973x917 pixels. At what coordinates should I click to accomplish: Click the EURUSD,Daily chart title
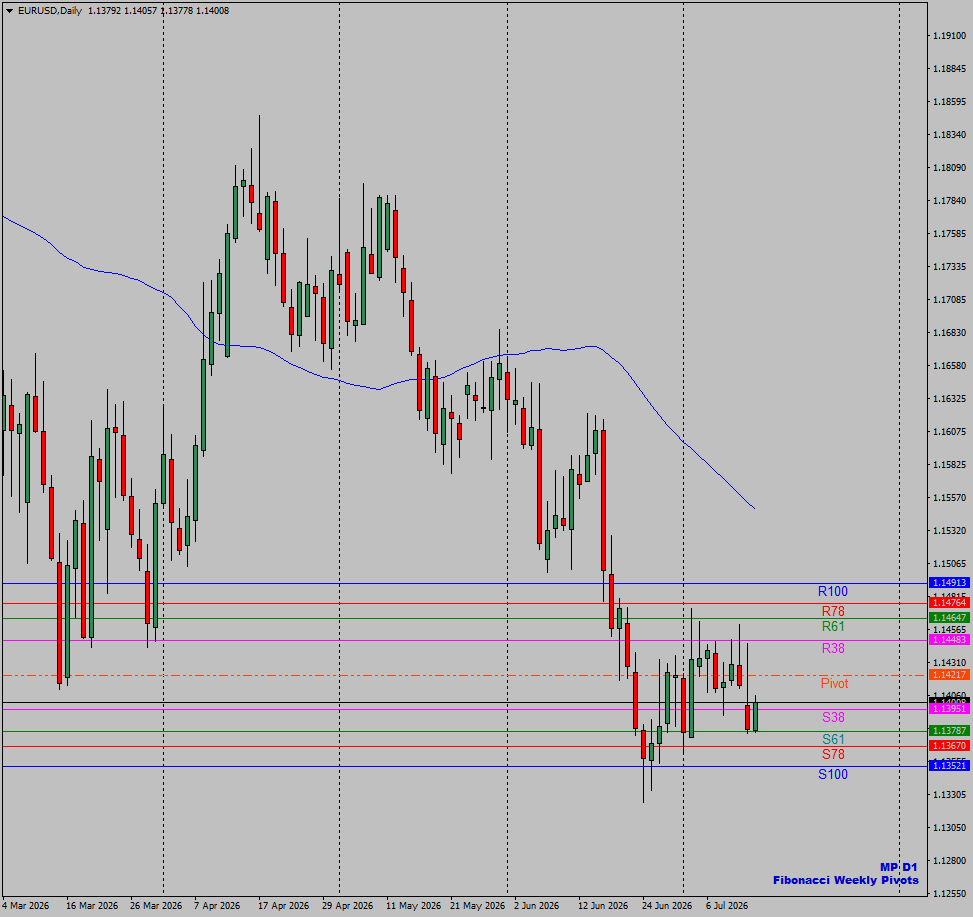tap(50, 11)
